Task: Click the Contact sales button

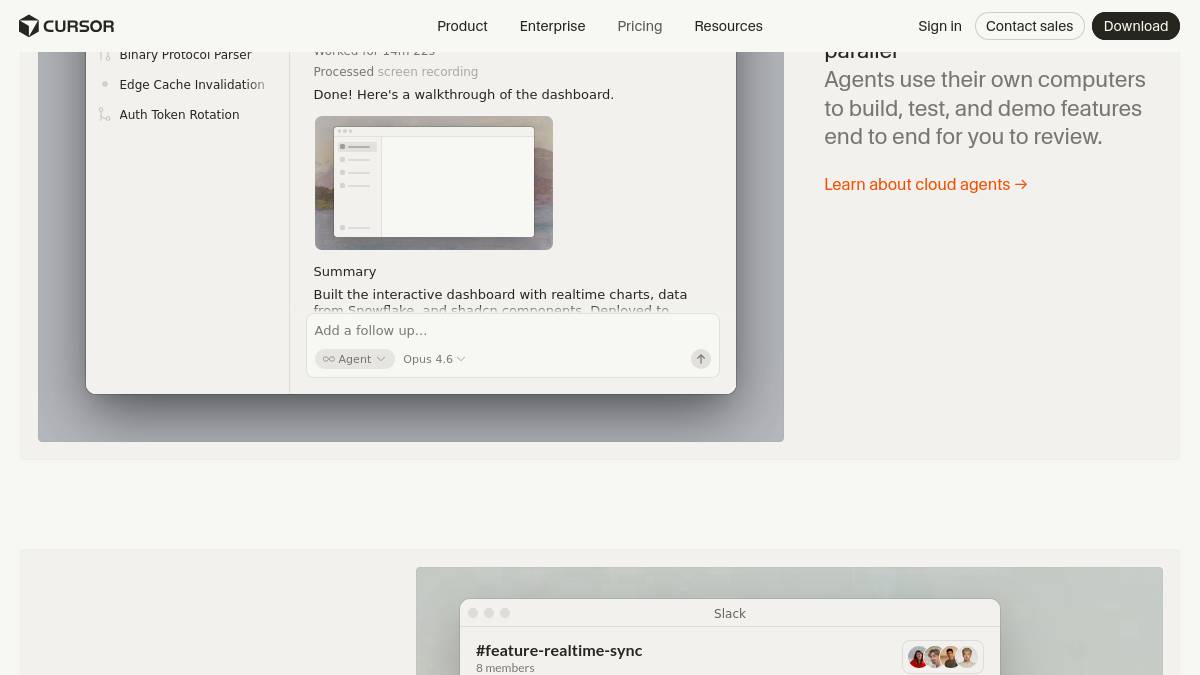Action: (x=1029, y=26)
